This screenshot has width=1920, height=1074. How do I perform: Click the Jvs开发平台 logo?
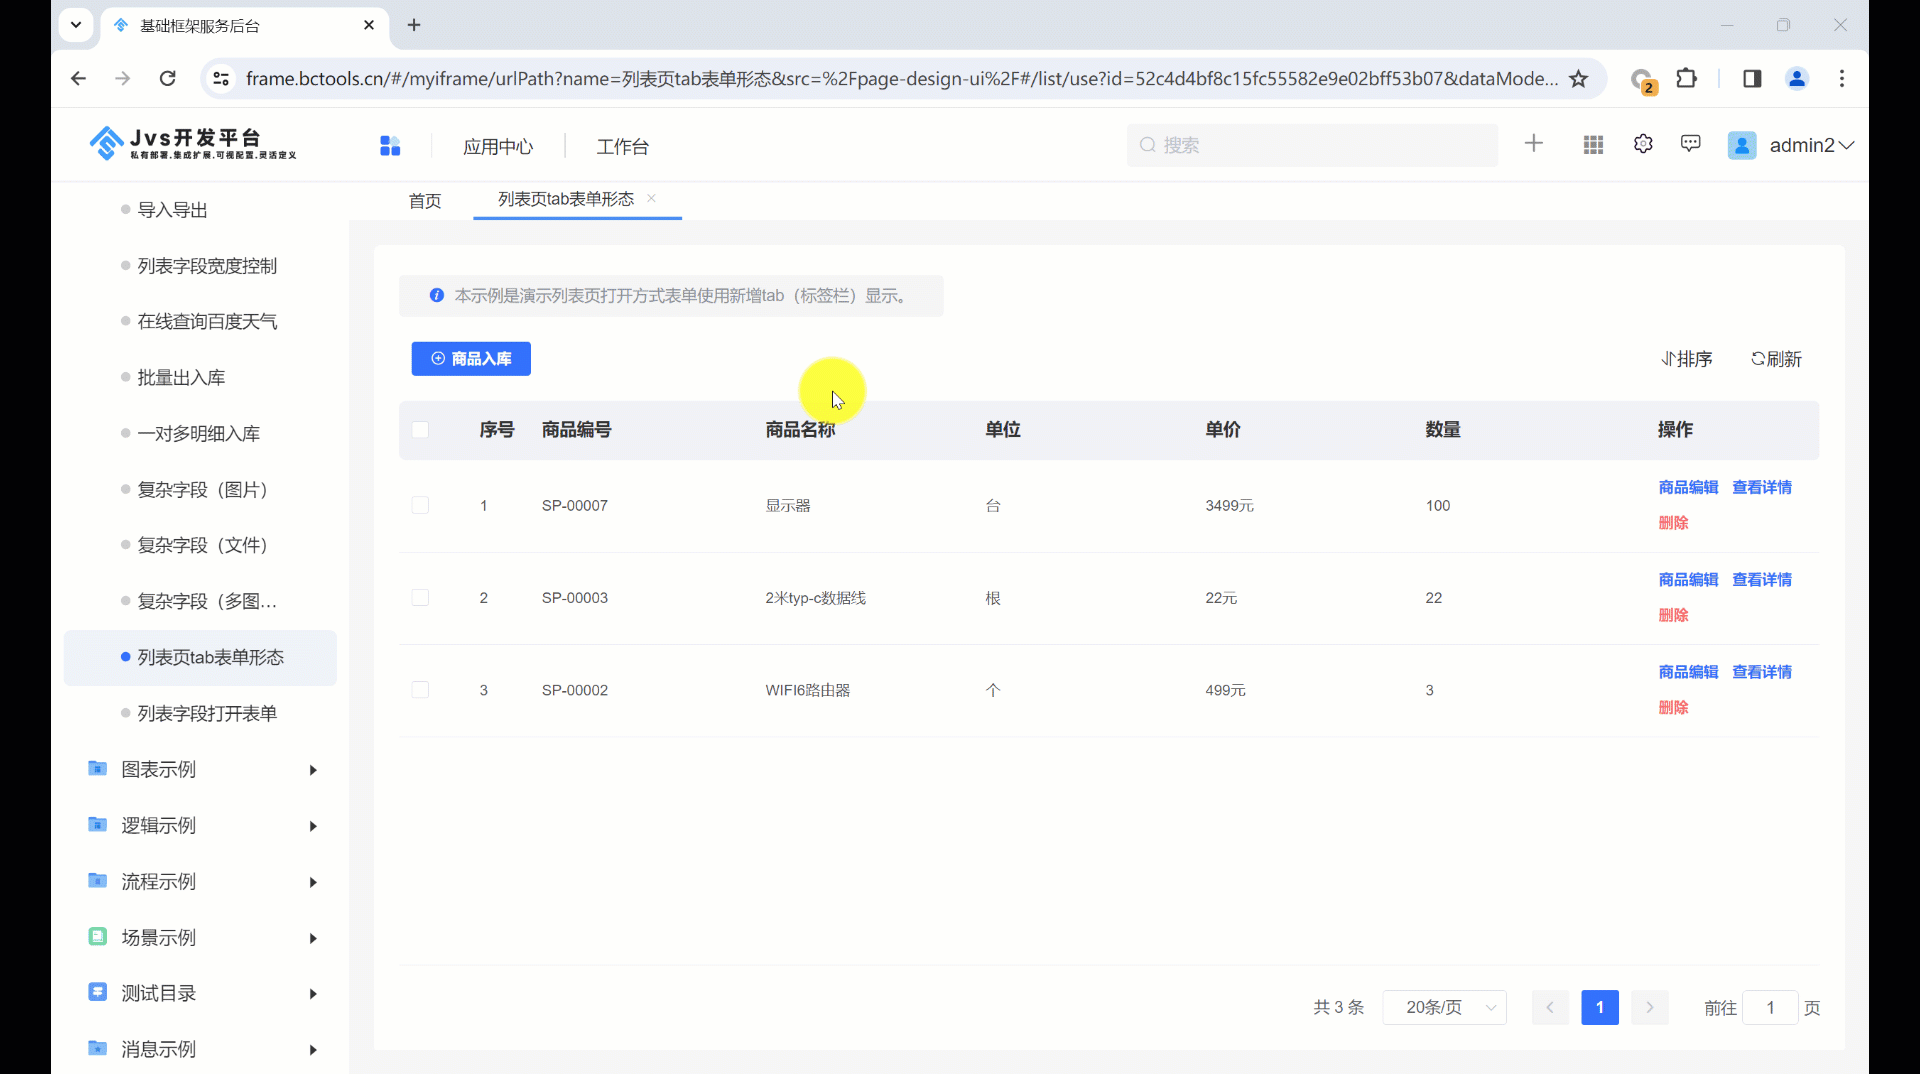pos(193,144)
